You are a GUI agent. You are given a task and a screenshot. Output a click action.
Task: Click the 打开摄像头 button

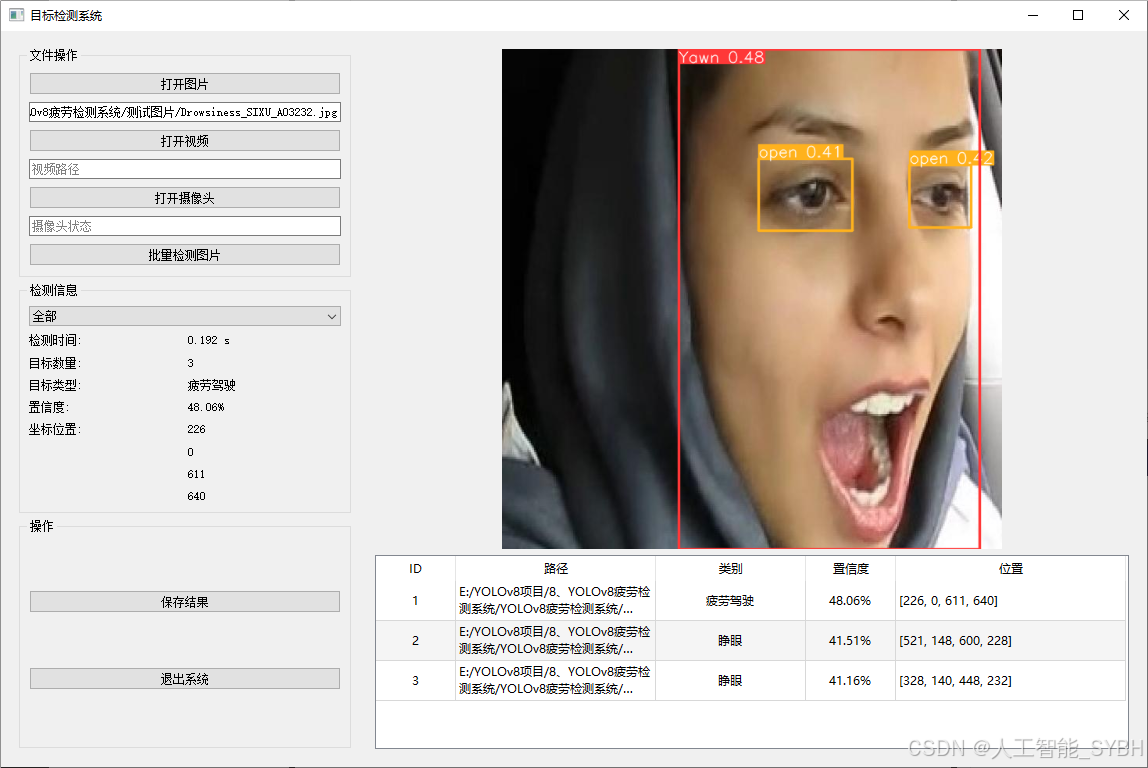point(184,198)
